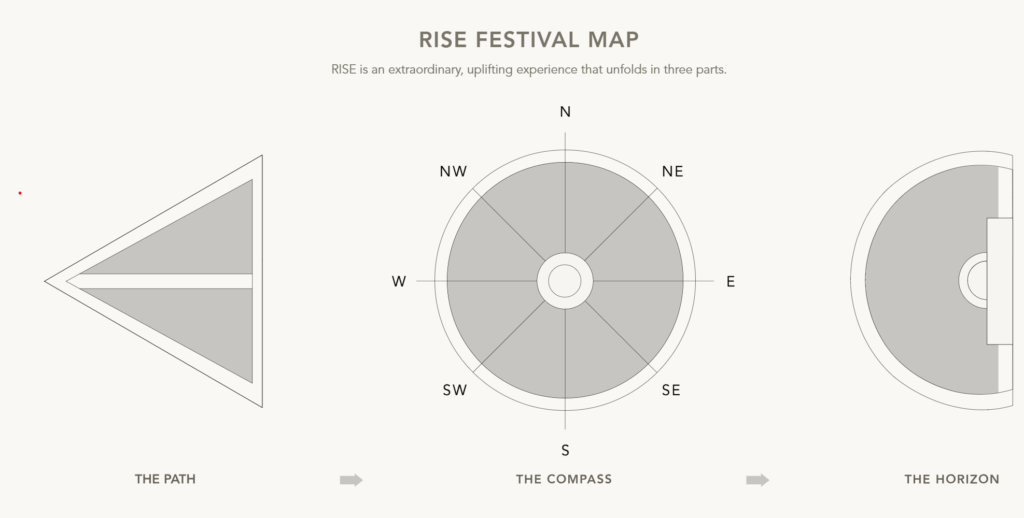Open THE COMPASS section label
The height and width of the screenshot is (518, 1024).
point(564,479)
